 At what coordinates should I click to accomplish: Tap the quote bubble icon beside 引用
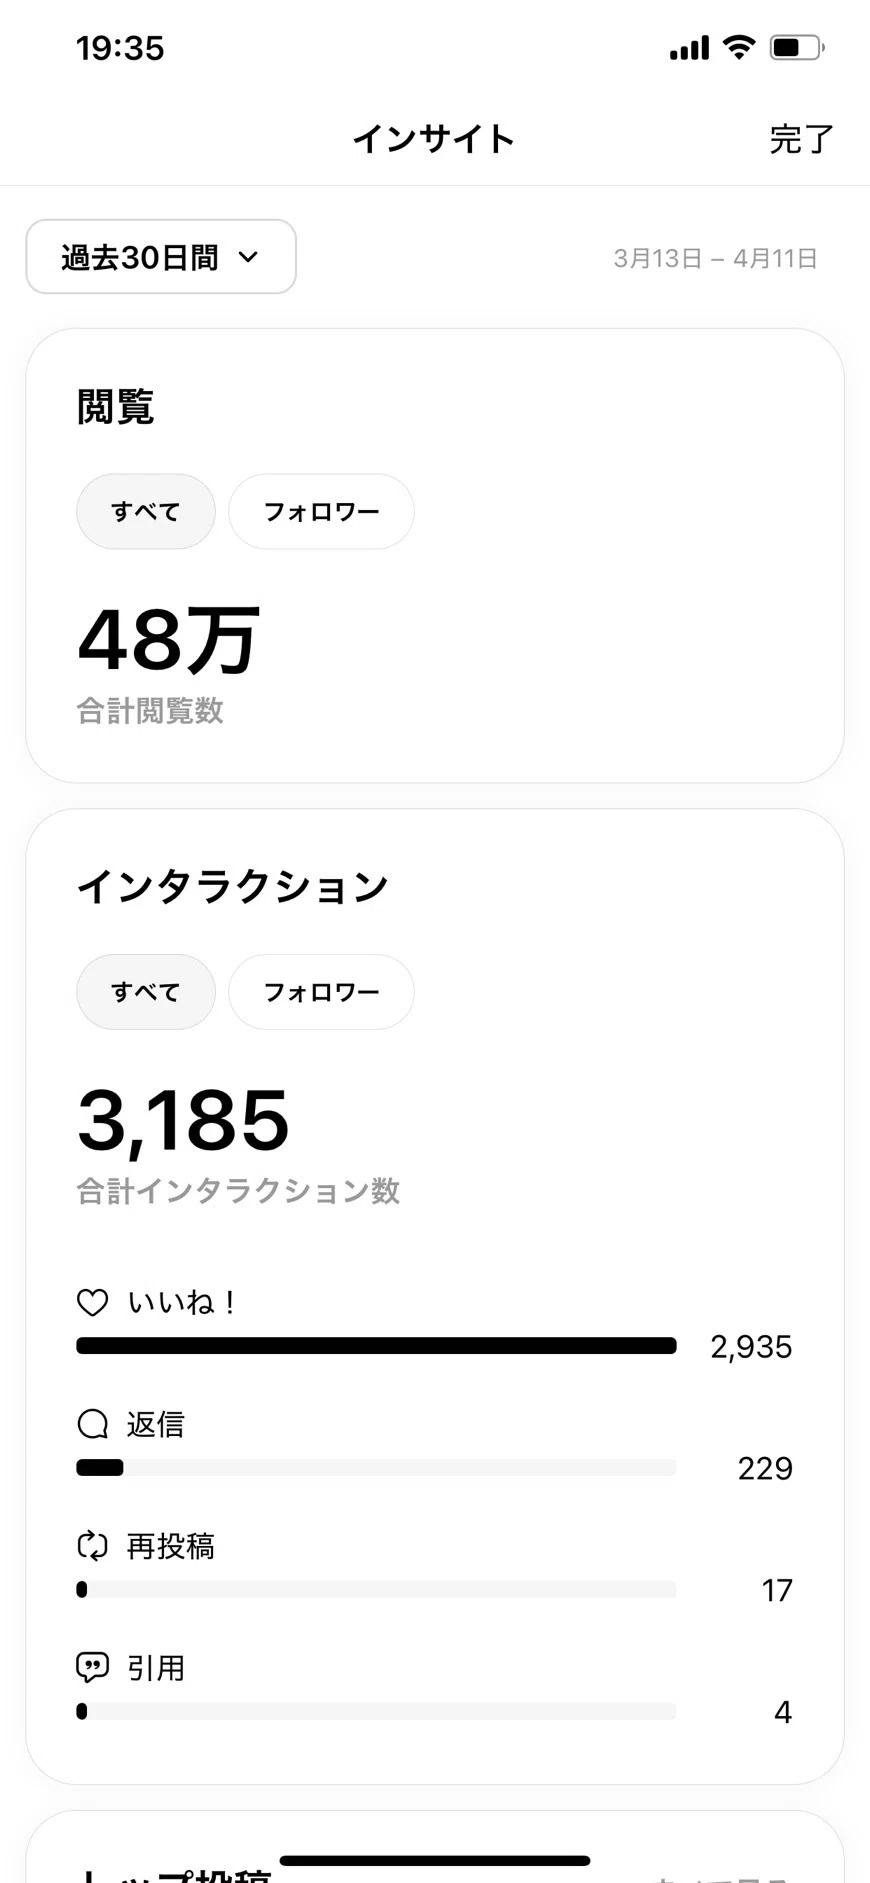(92, 1668)
